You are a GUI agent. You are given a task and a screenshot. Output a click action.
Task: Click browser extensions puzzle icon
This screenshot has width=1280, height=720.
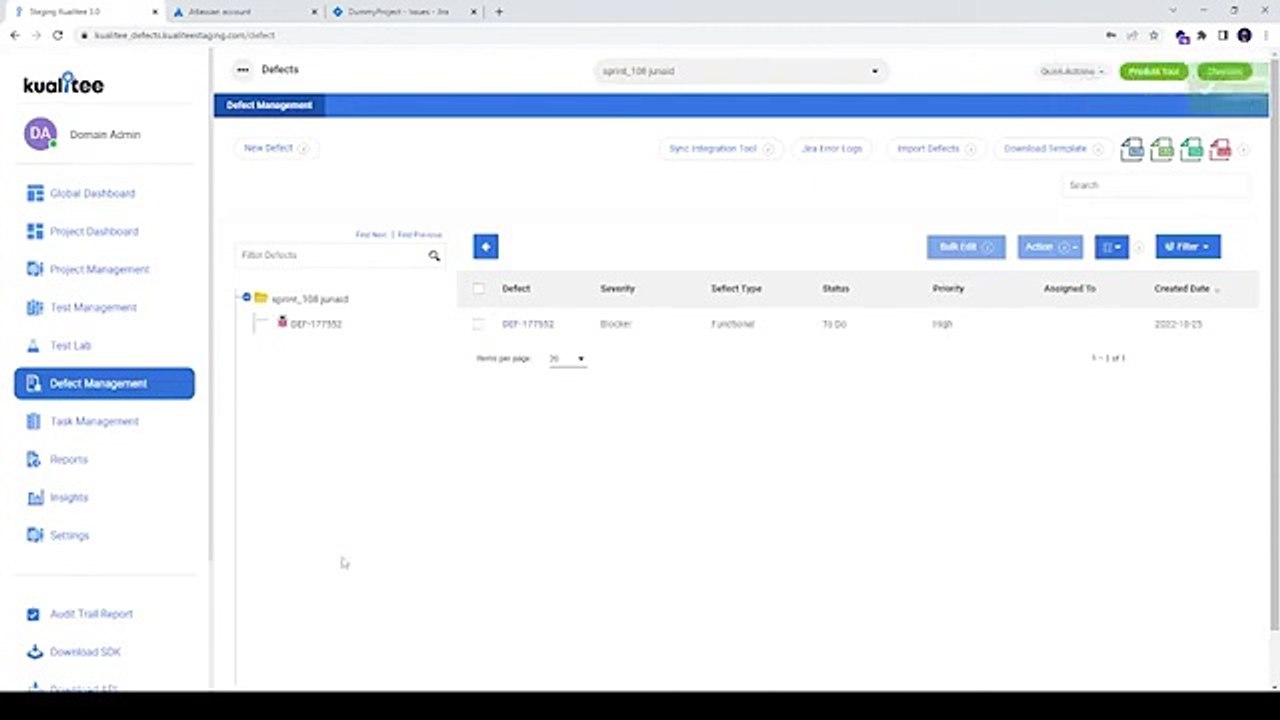point(1201,35)
